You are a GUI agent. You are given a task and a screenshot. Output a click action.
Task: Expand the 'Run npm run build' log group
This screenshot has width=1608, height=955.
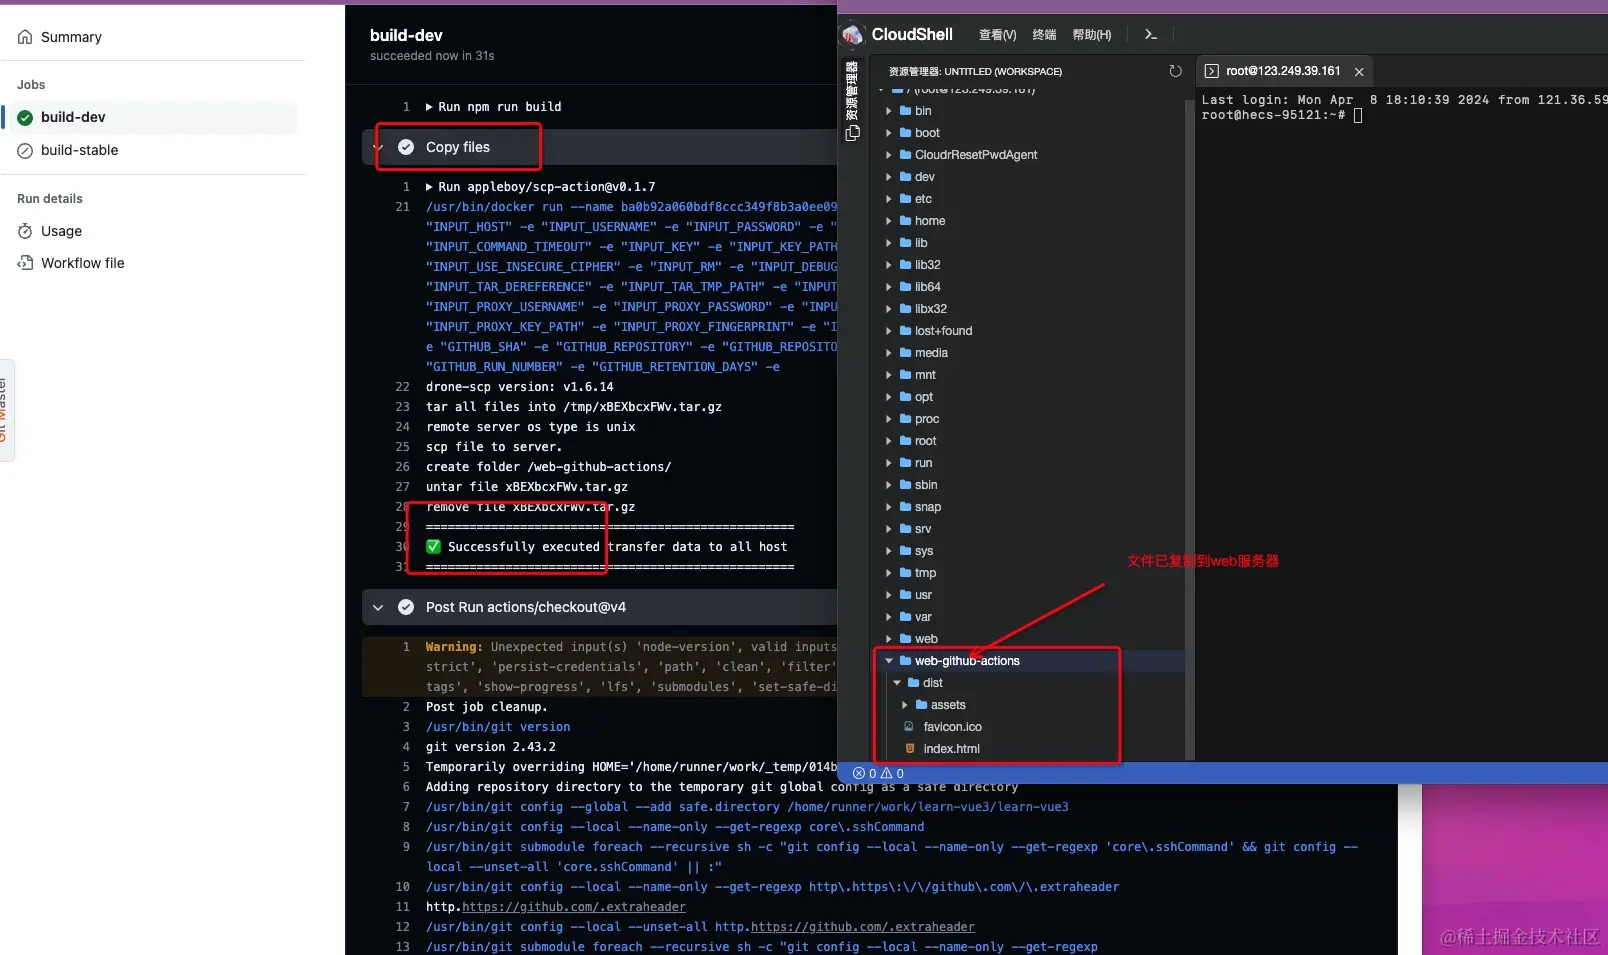coord(429,107)
